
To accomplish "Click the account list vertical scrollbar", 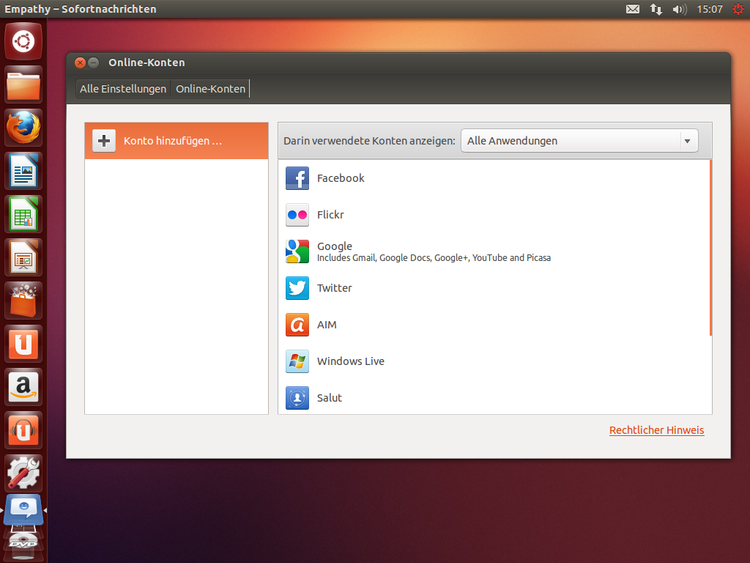I will pos(710,248).
